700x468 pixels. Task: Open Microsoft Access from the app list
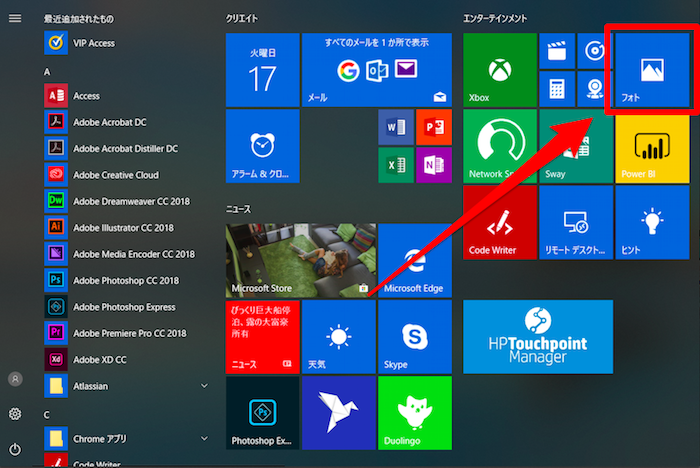[x=127, y=96]
